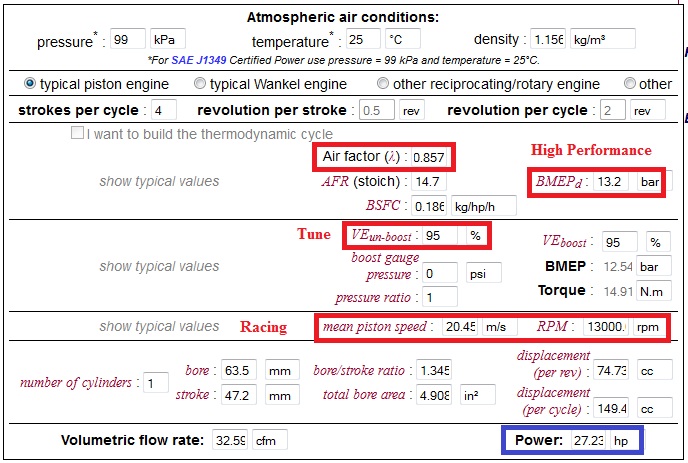Viewport: 688px width, 463px height.
Task: Open the pressure unit kPa field
Action: (167, 40)
